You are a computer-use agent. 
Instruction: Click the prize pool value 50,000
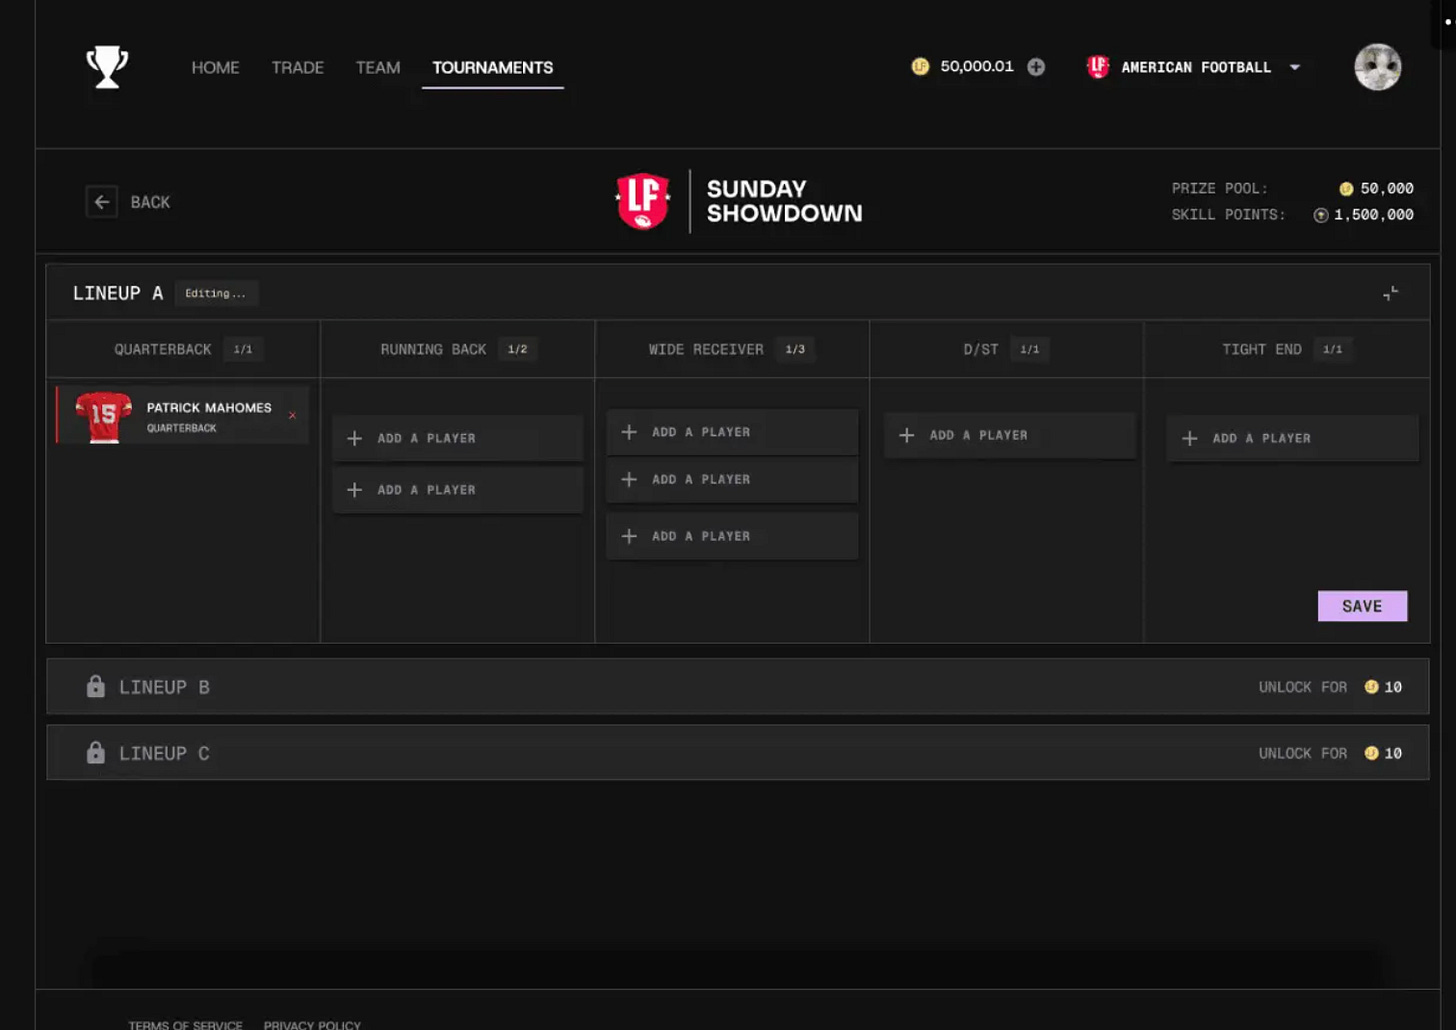[1386, 188]
